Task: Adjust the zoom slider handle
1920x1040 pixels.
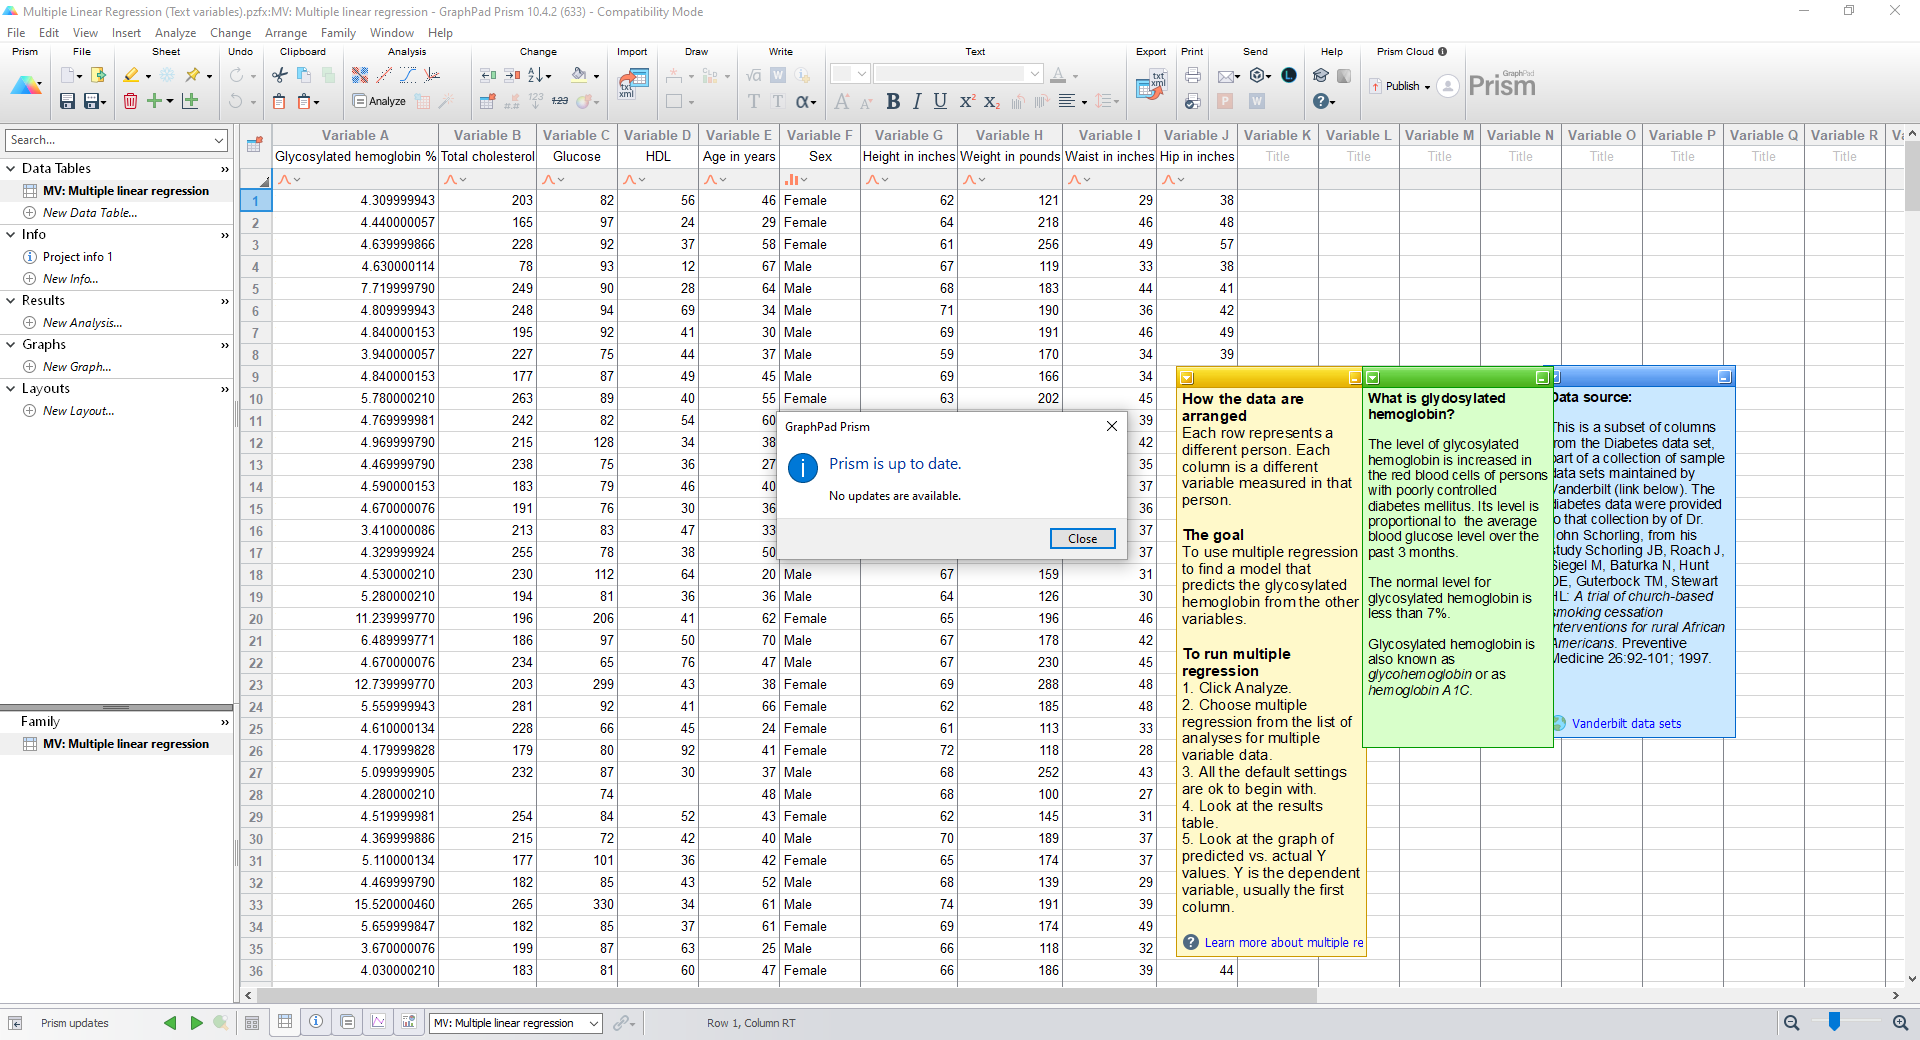Action: point(1834,1021)
